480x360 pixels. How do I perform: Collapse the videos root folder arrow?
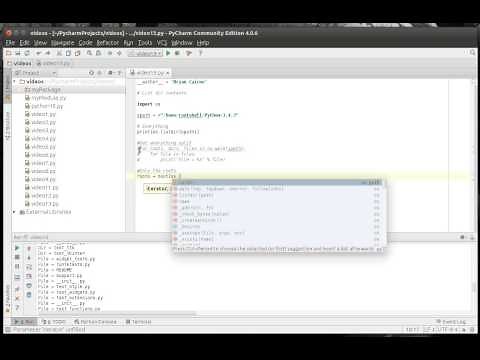coord(14,81)
